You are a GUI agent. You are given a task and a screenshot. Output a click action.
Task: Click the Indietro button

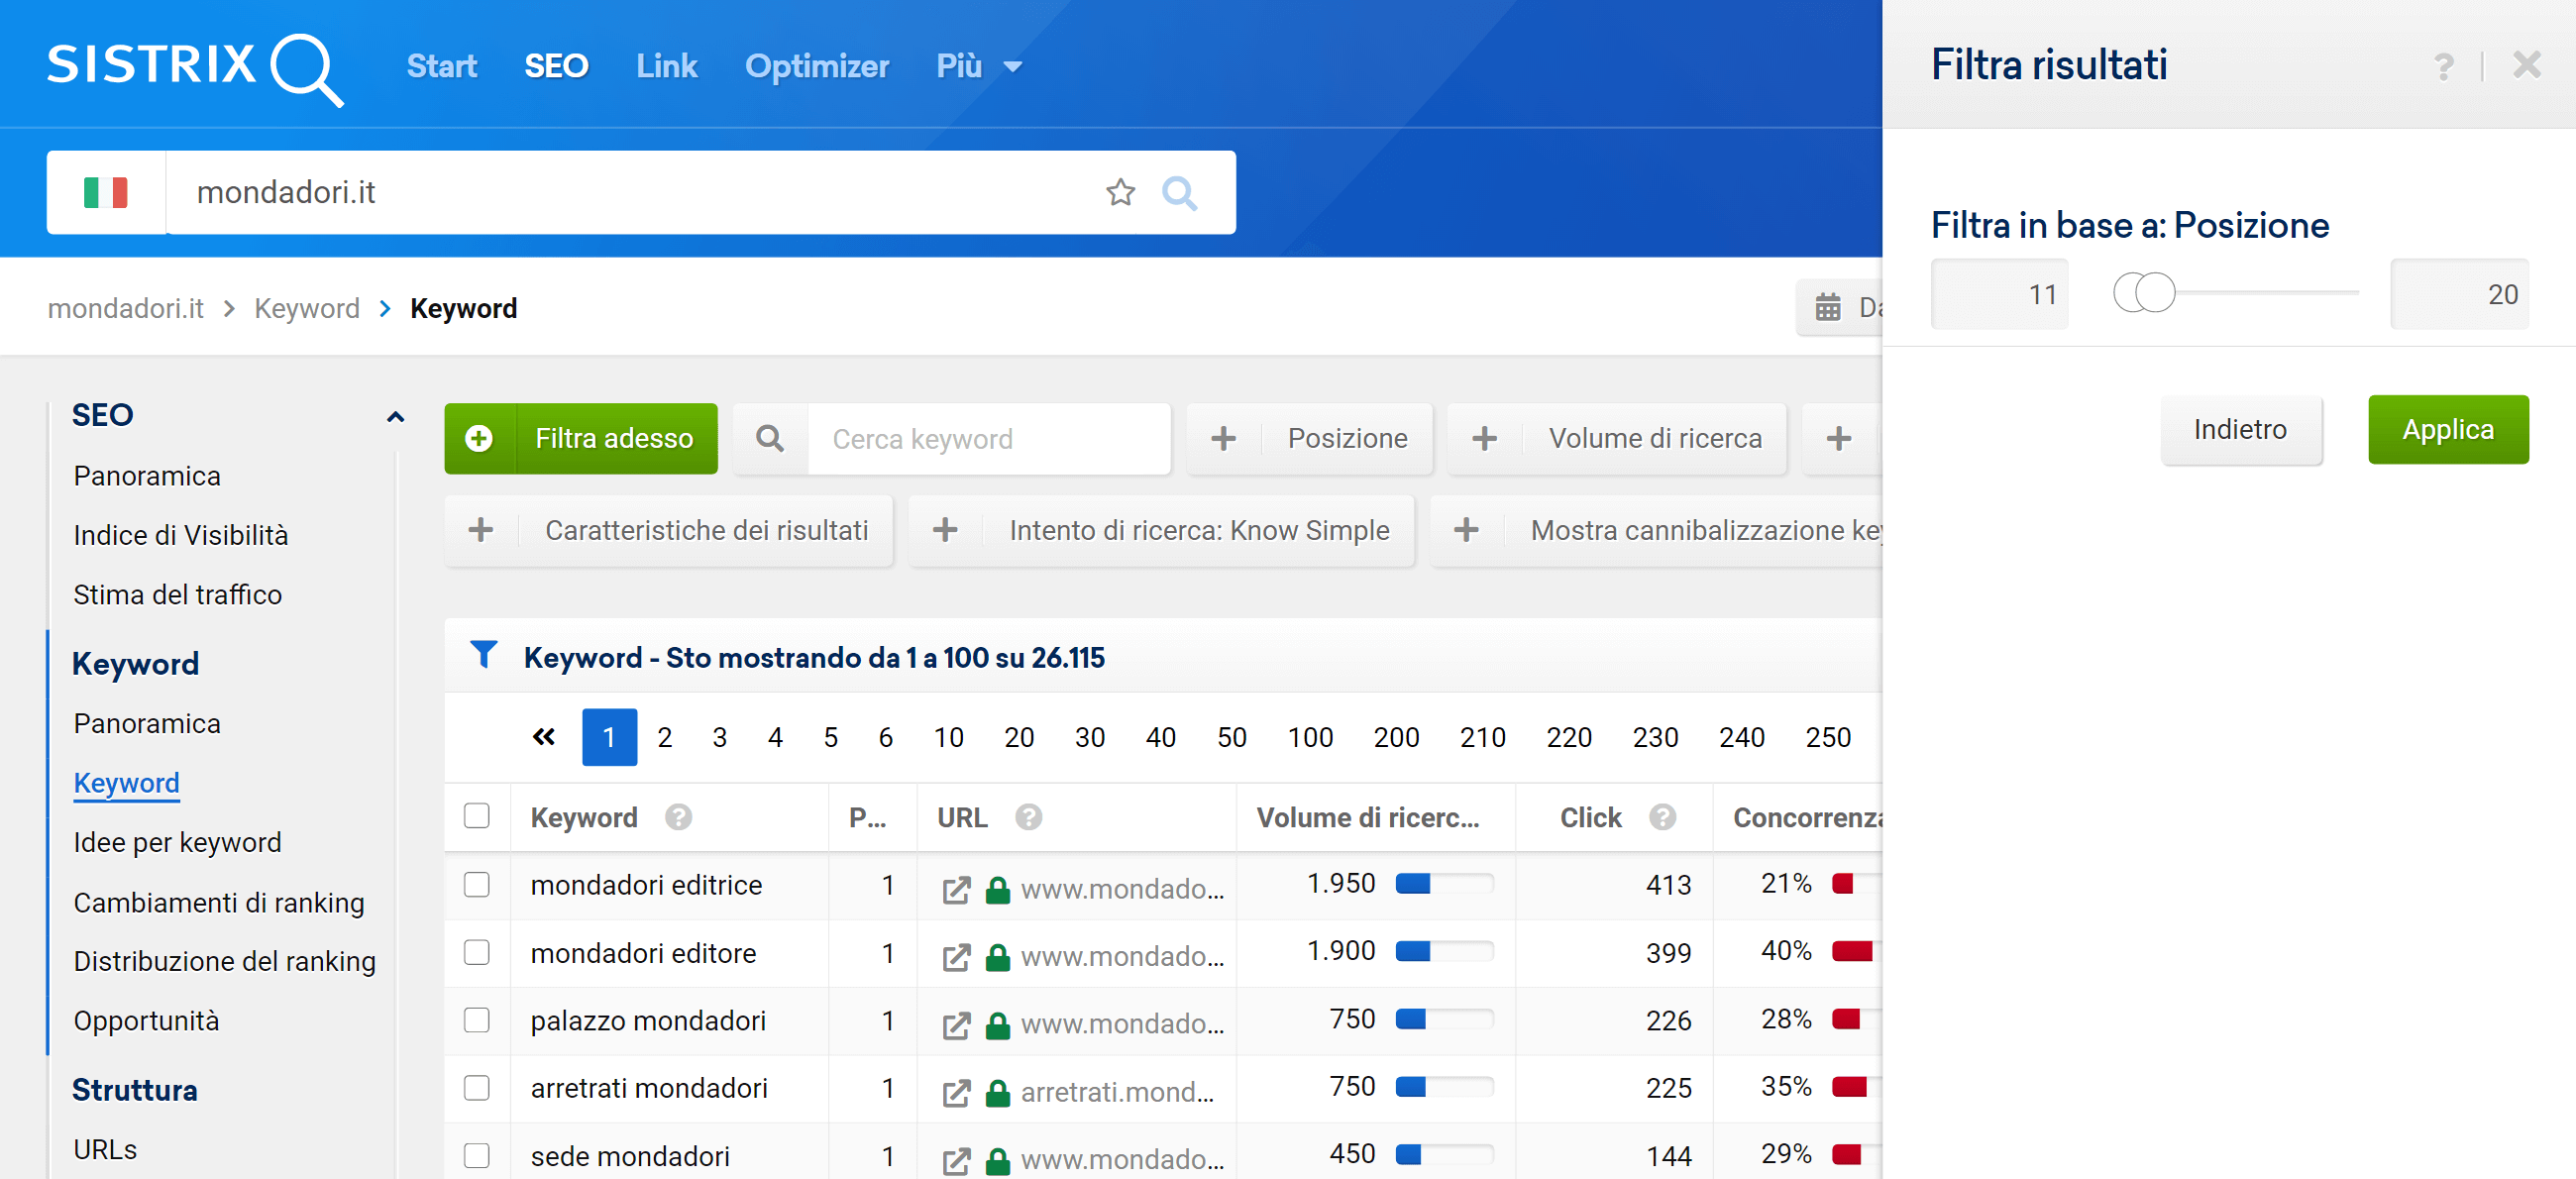pyautogui.click(x=2240, y=429)
